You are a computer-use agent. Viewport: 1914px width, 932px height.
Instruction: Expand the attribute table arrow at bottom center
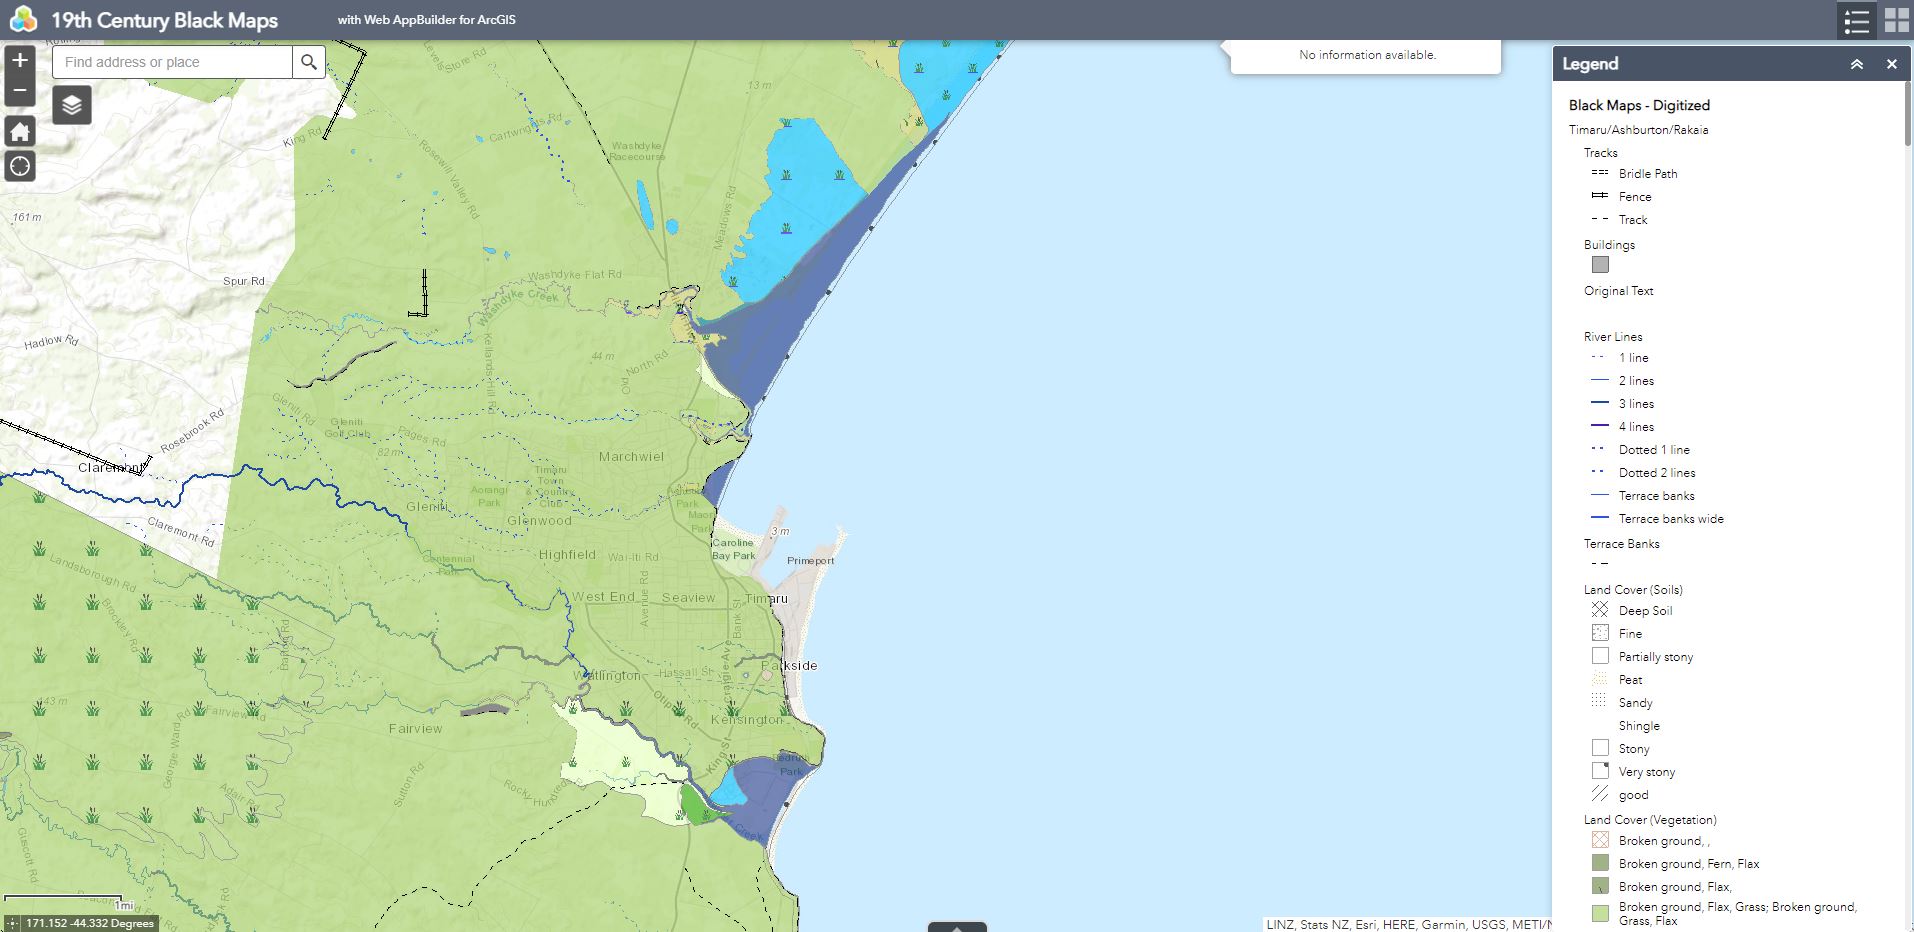coord(958,928)
